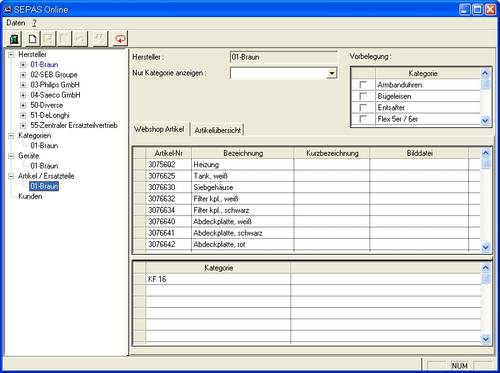Select 01-Braun under Kategorien
This screenshot has height=373, width=500.
pos(44,146)
